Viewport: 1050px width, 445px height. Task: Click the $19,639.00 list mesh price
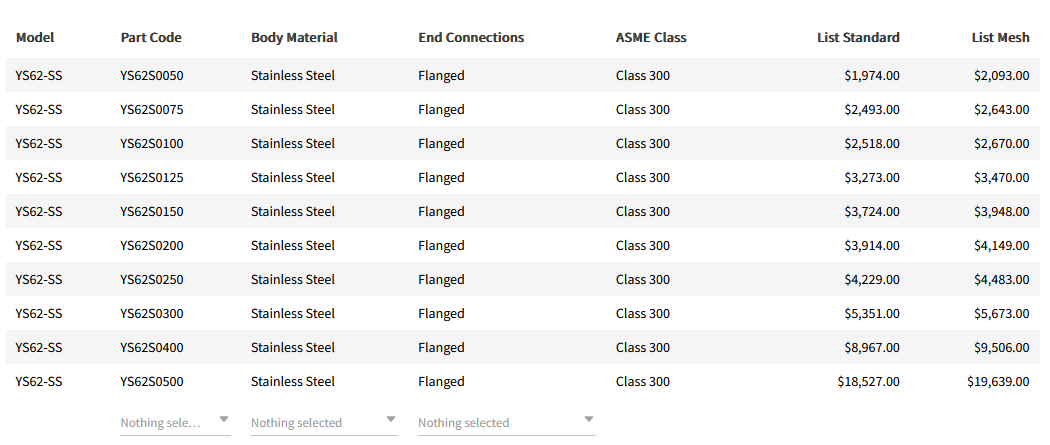[x=998, y=382]
